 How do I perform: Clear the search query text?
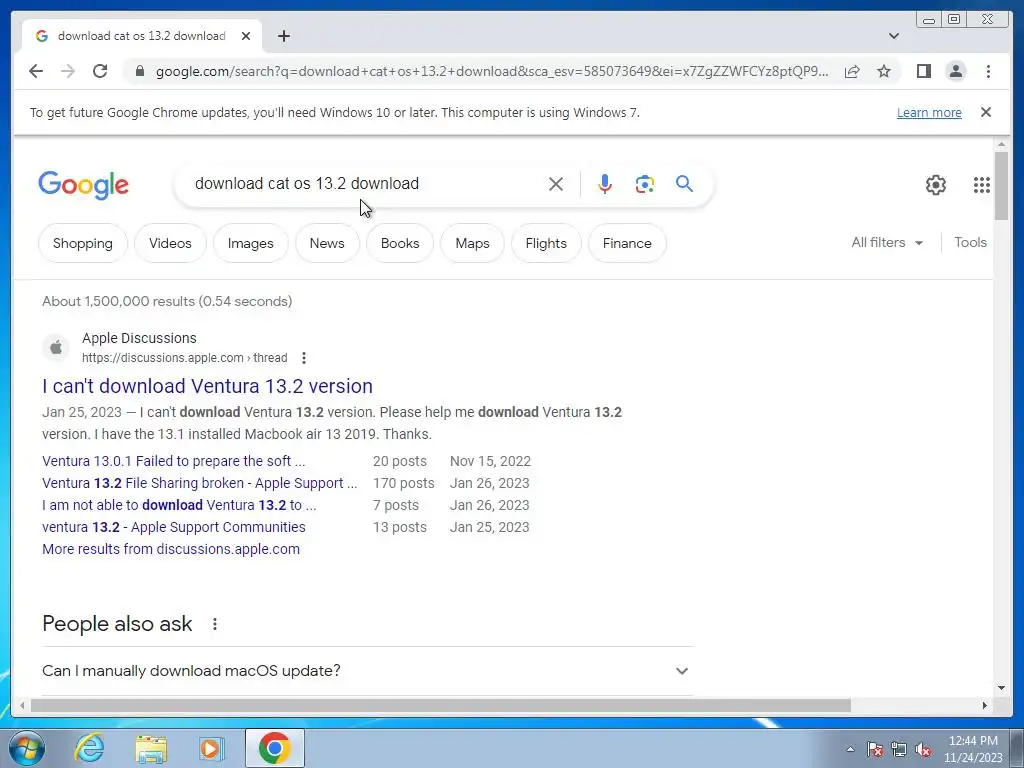tap(556, 184)
